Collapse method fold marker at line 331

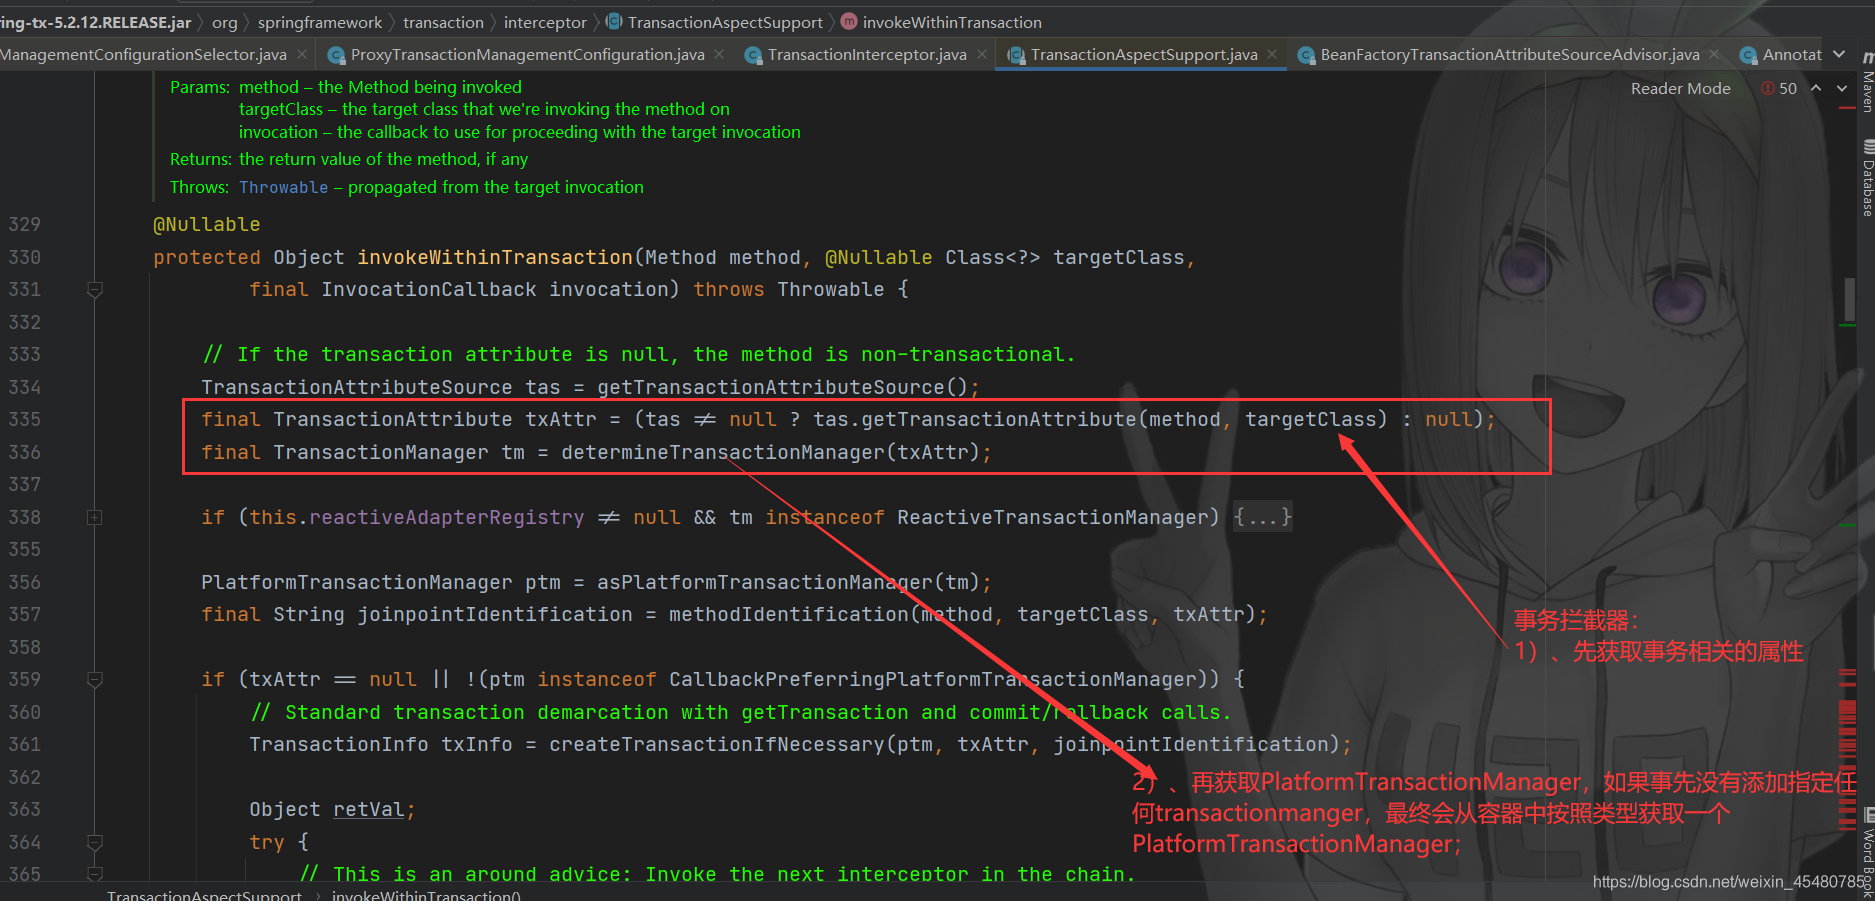(95, 290)
